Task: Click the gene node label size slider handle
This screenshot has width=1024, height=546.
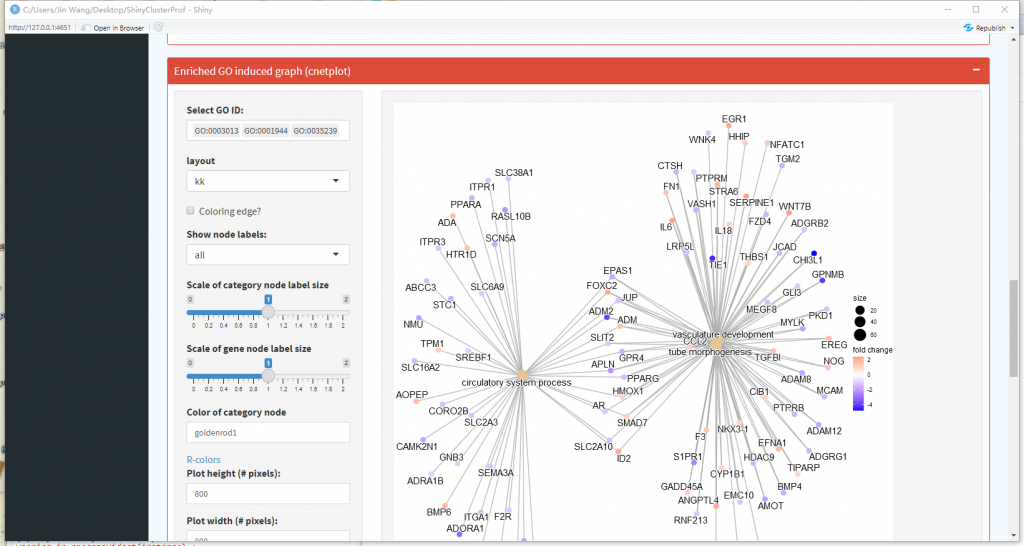Action: (x=268, y=376)
